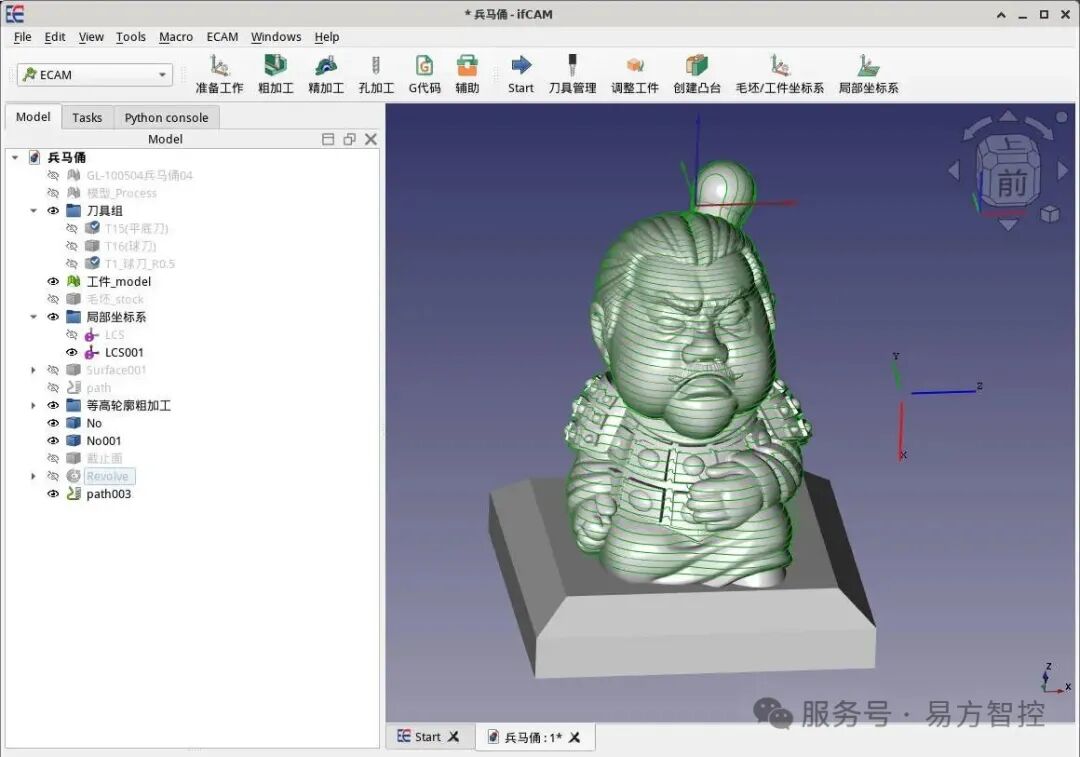Hide the path003 toolpath
Screen dimensions: 1080x757
52,494
